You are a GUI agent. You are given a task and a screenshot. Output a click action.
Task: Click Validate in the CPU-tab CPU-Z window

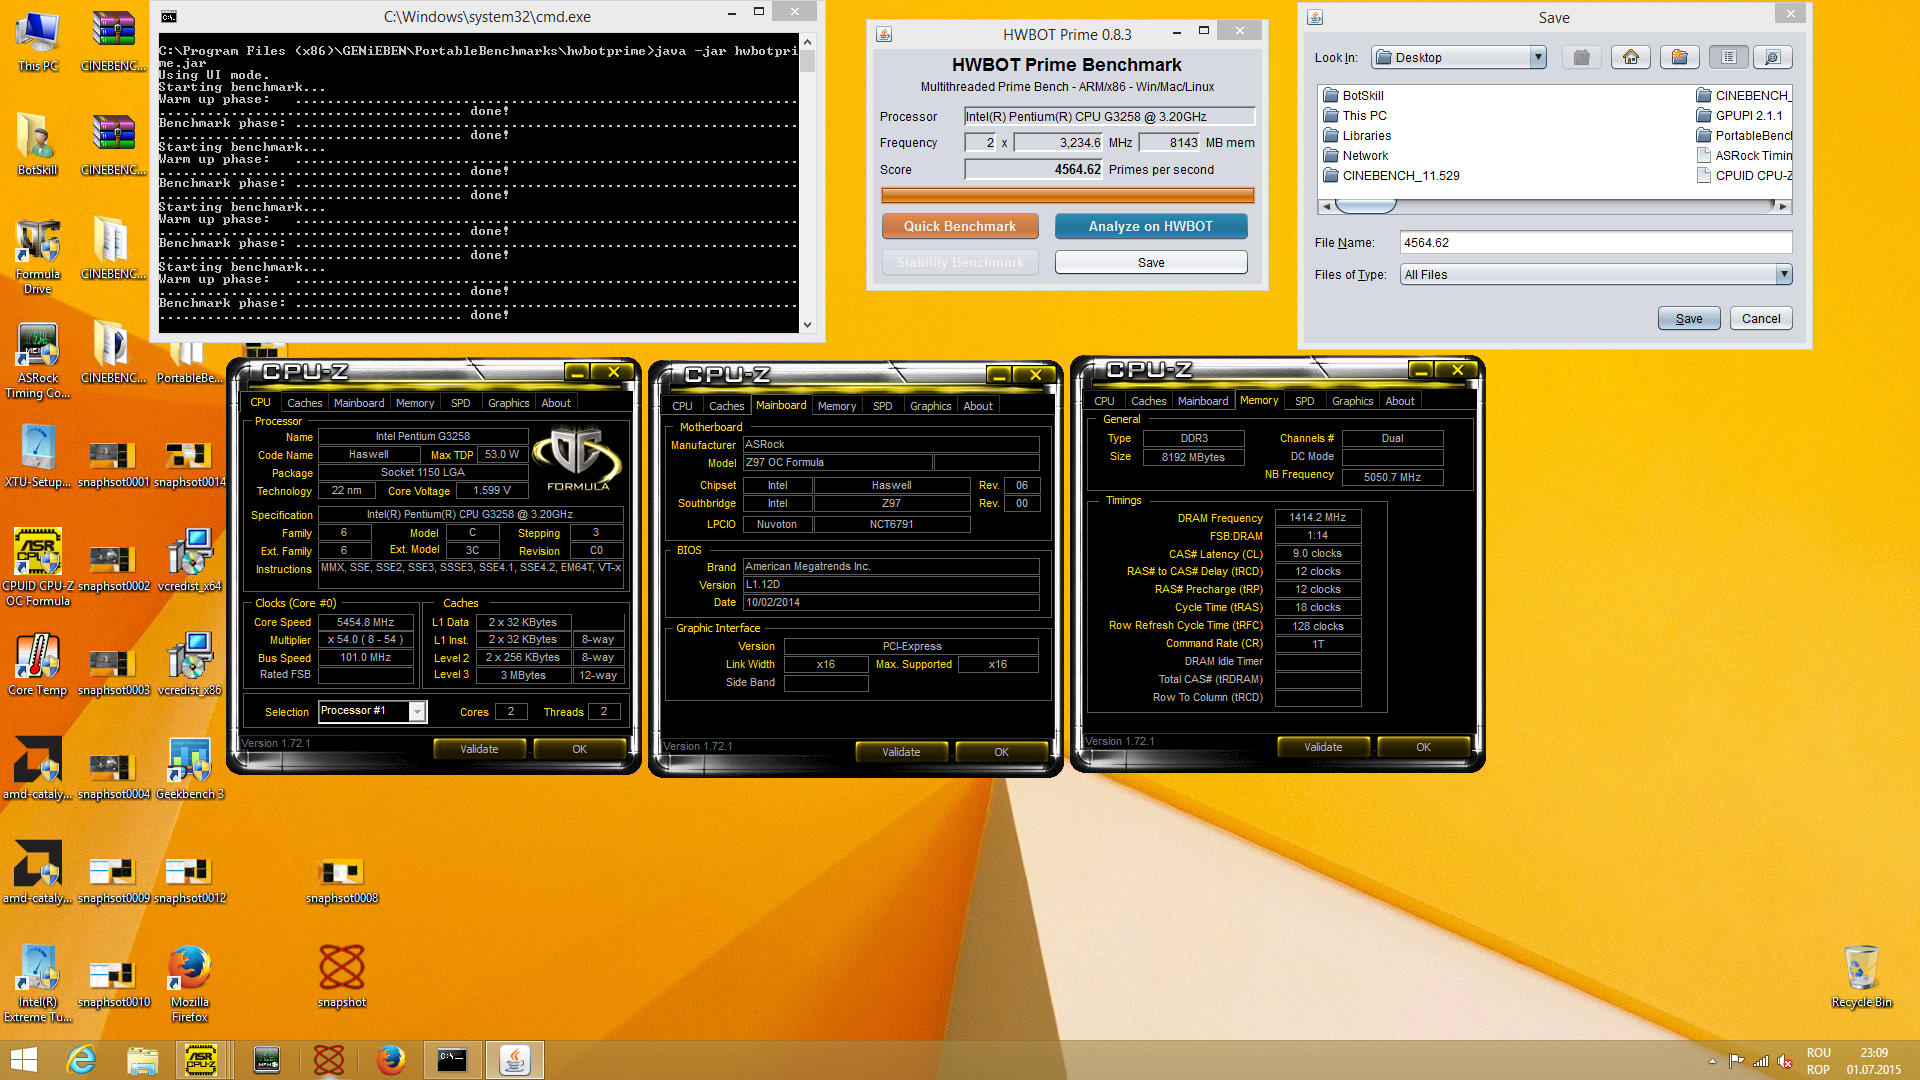(x=479, y=749)
